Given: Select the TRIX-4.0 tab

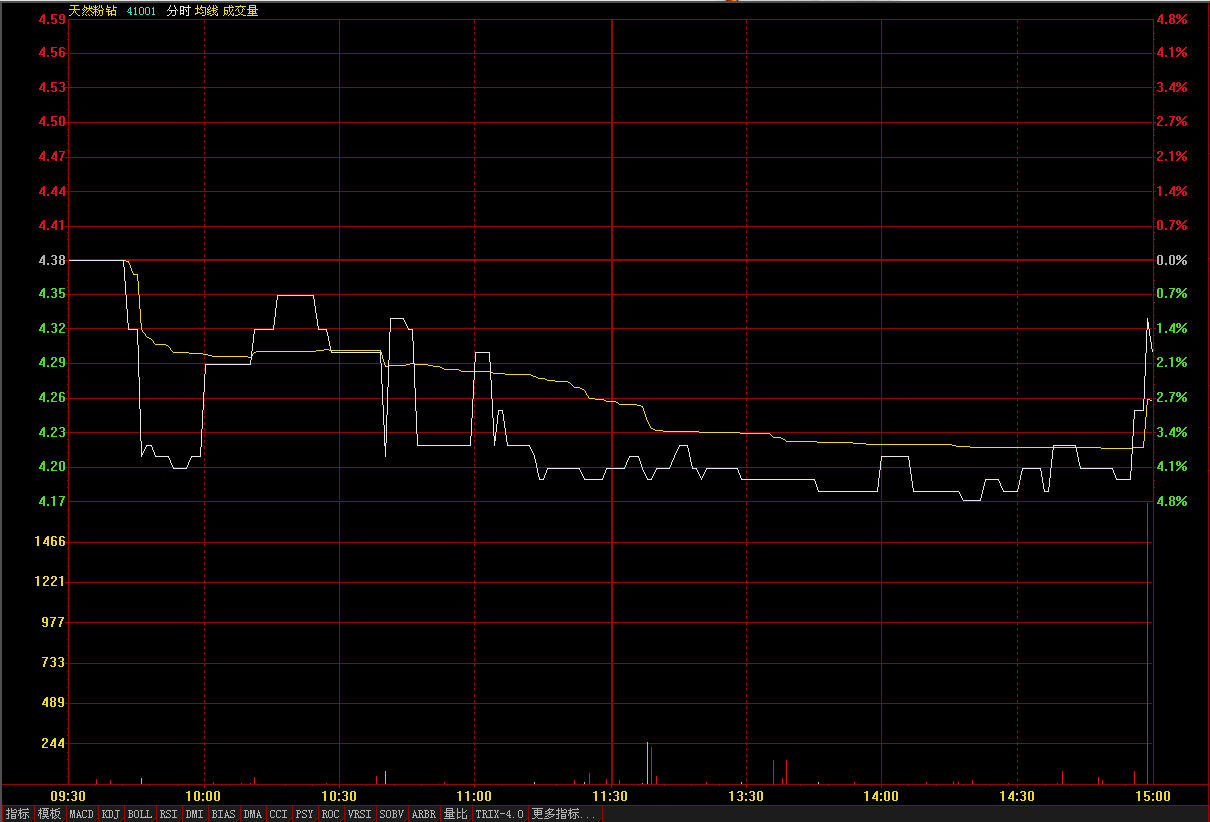Looking at the screenshot, I should pyautogui.click(x=500, y=814).
